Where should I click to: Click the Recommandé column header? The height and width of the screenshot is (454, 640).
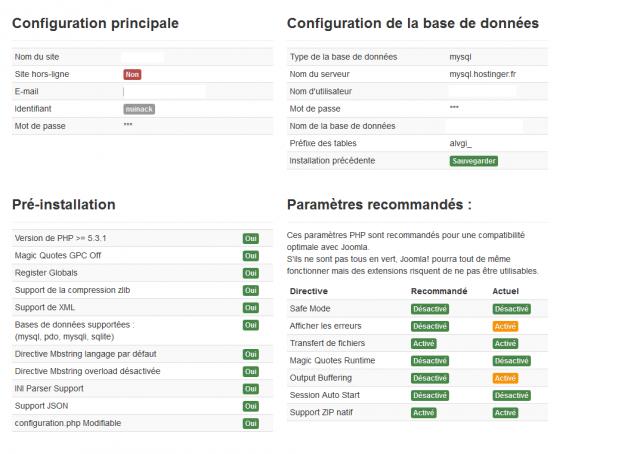point(439,291)
